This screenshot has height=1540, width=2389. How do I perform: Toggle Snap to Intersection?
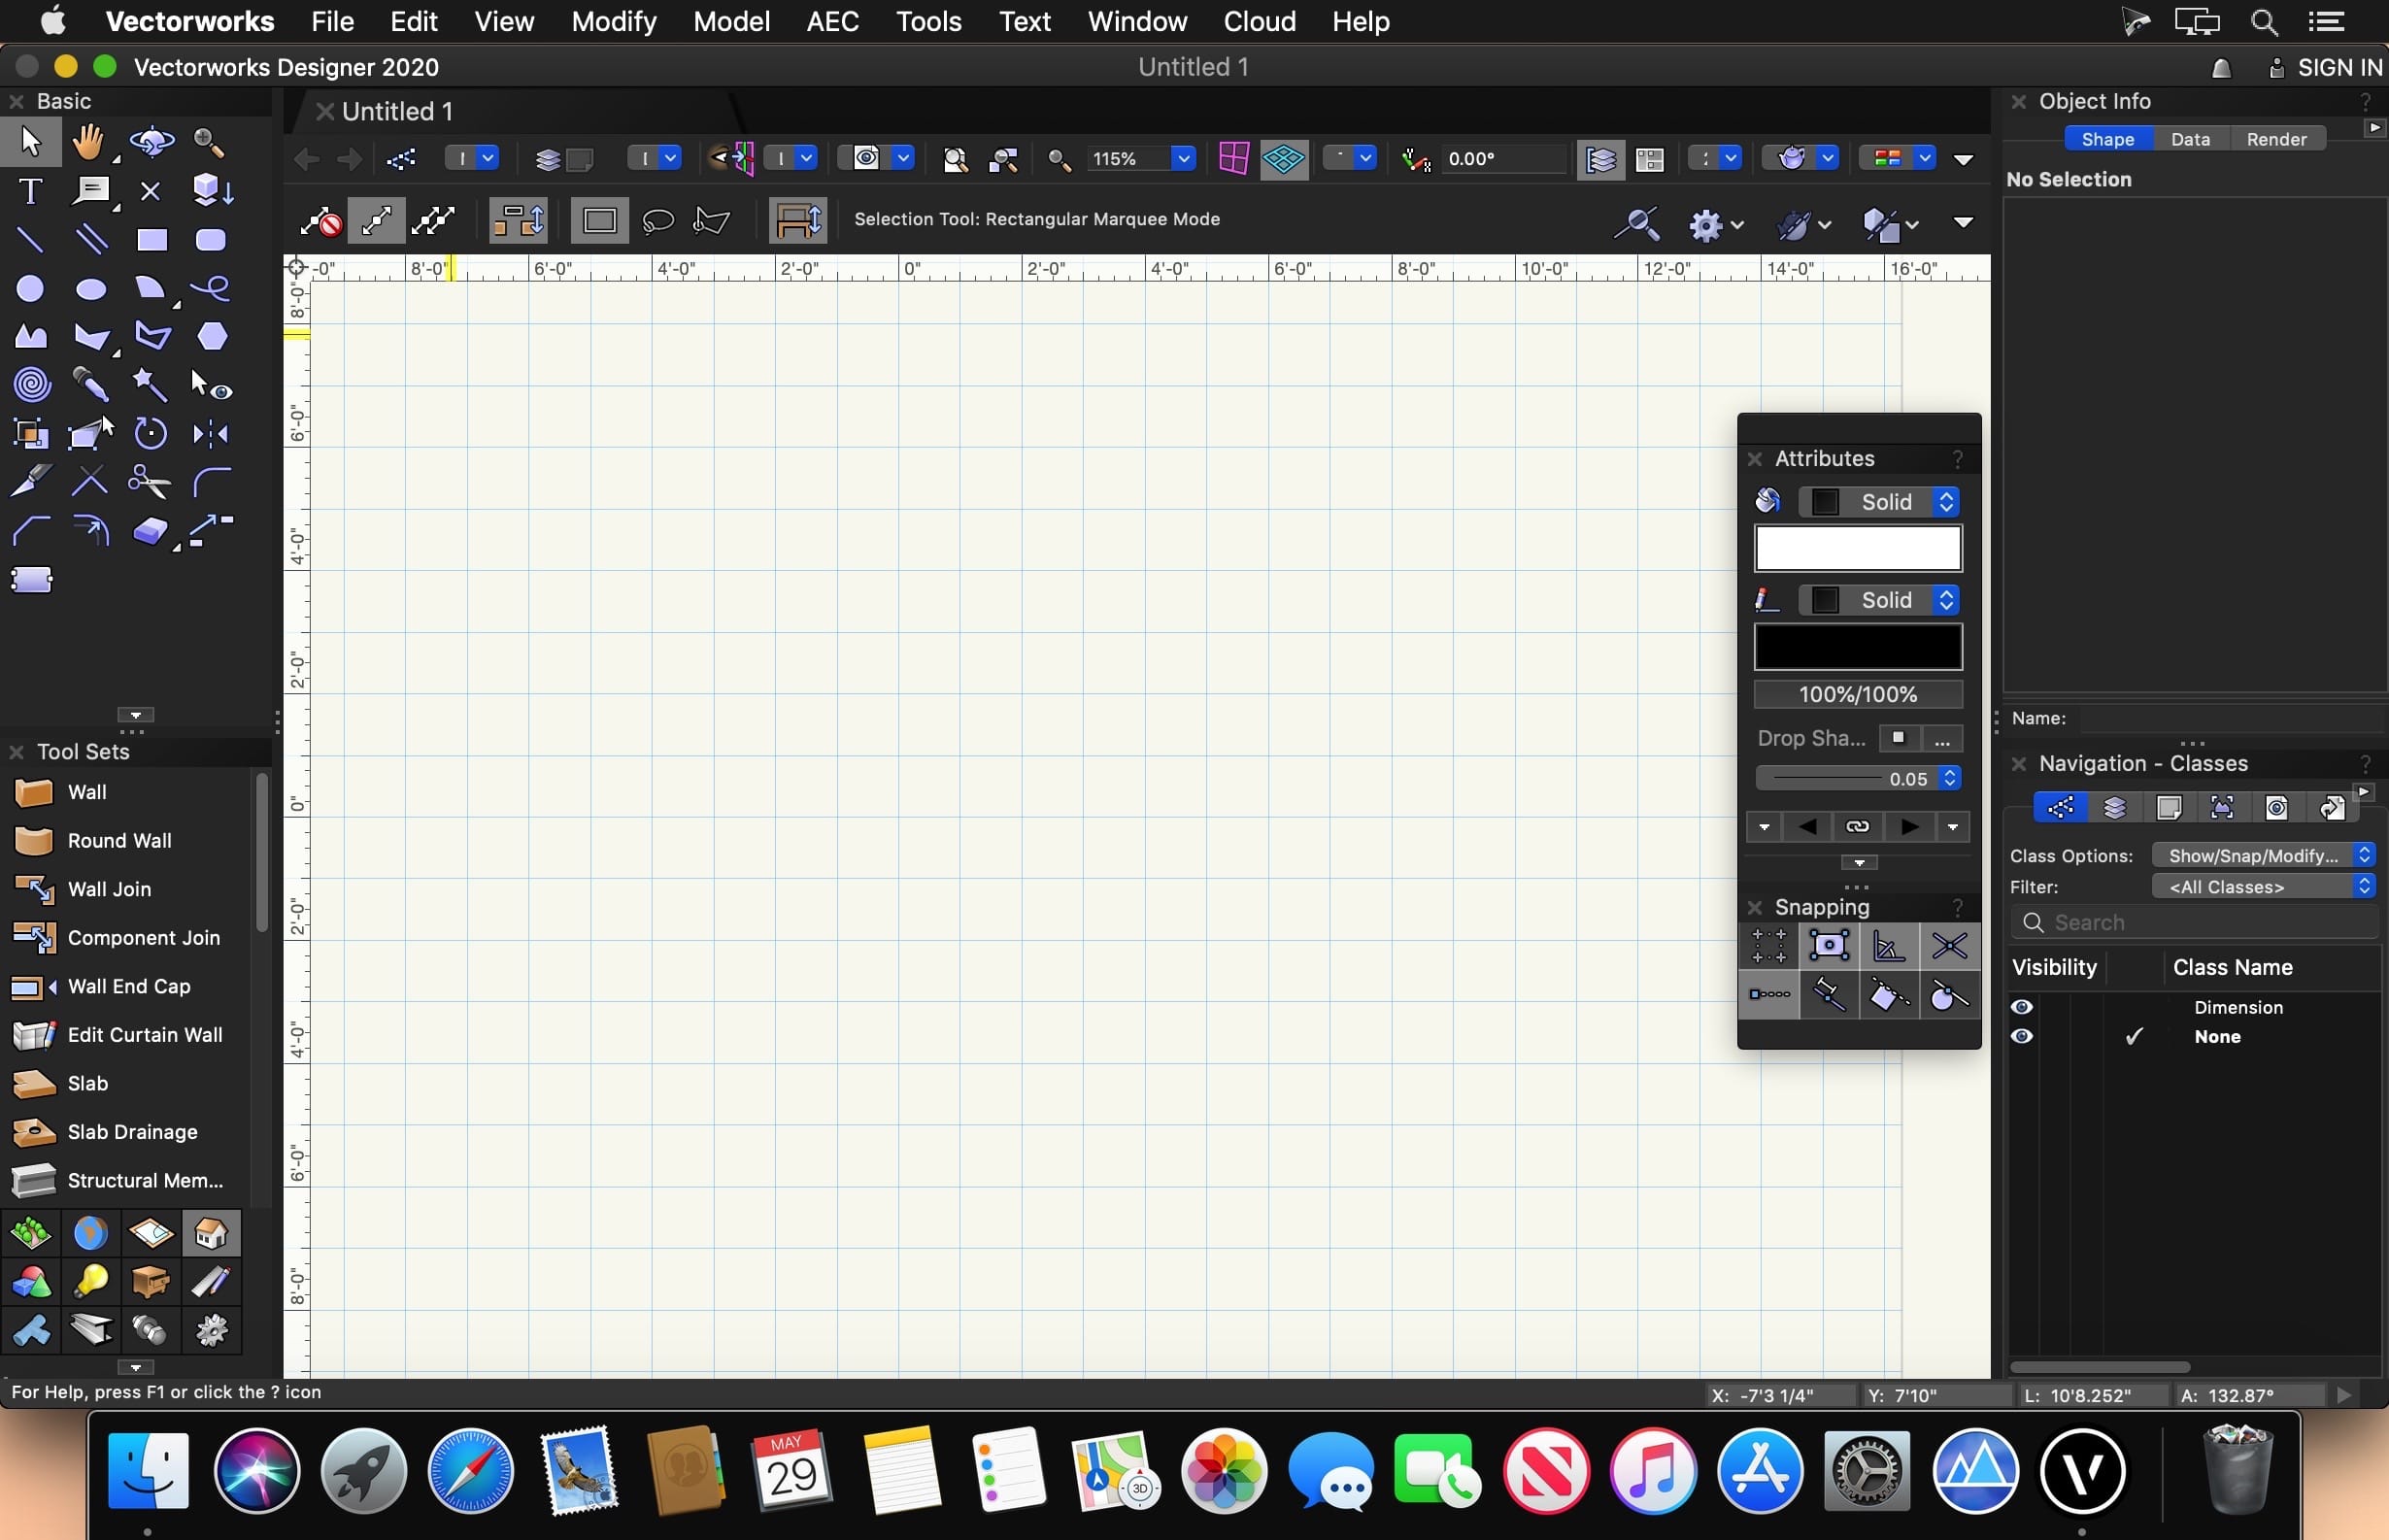1949,946
